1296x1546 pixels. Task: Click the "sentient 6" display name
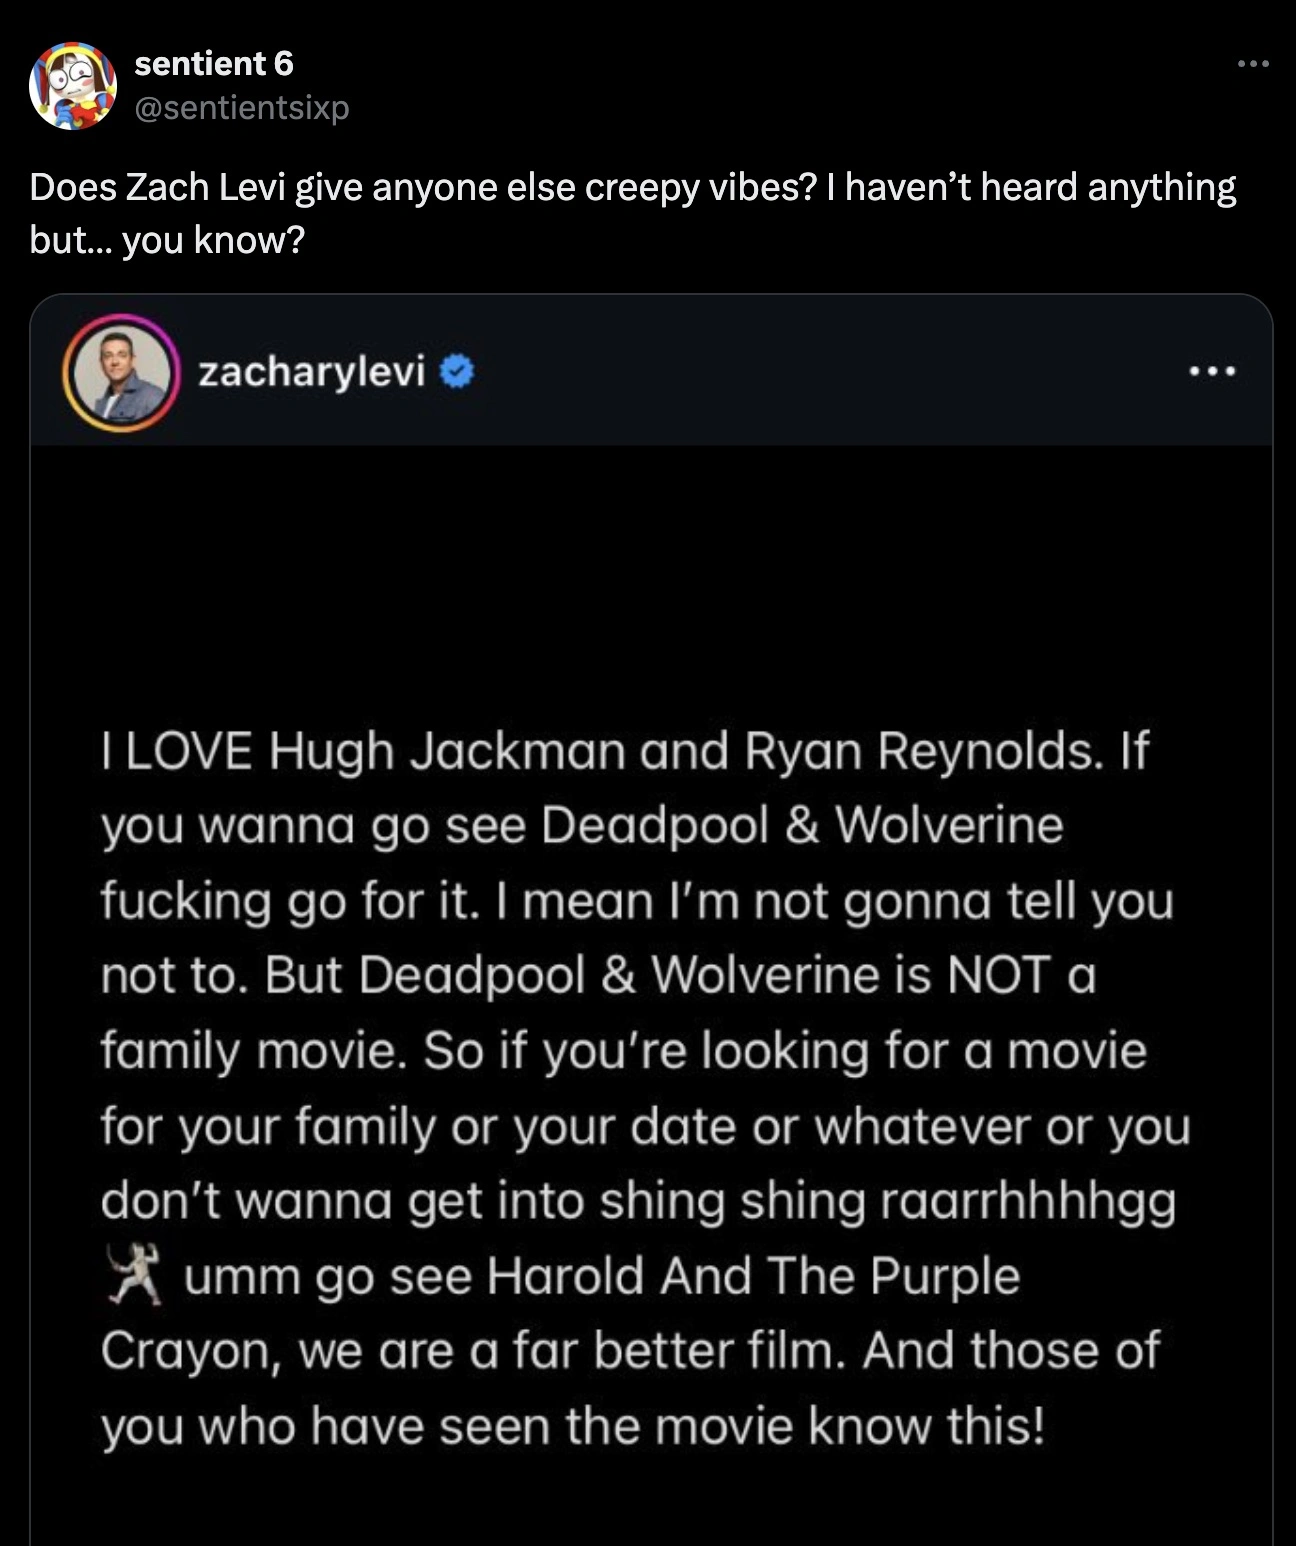click(214, 64)
